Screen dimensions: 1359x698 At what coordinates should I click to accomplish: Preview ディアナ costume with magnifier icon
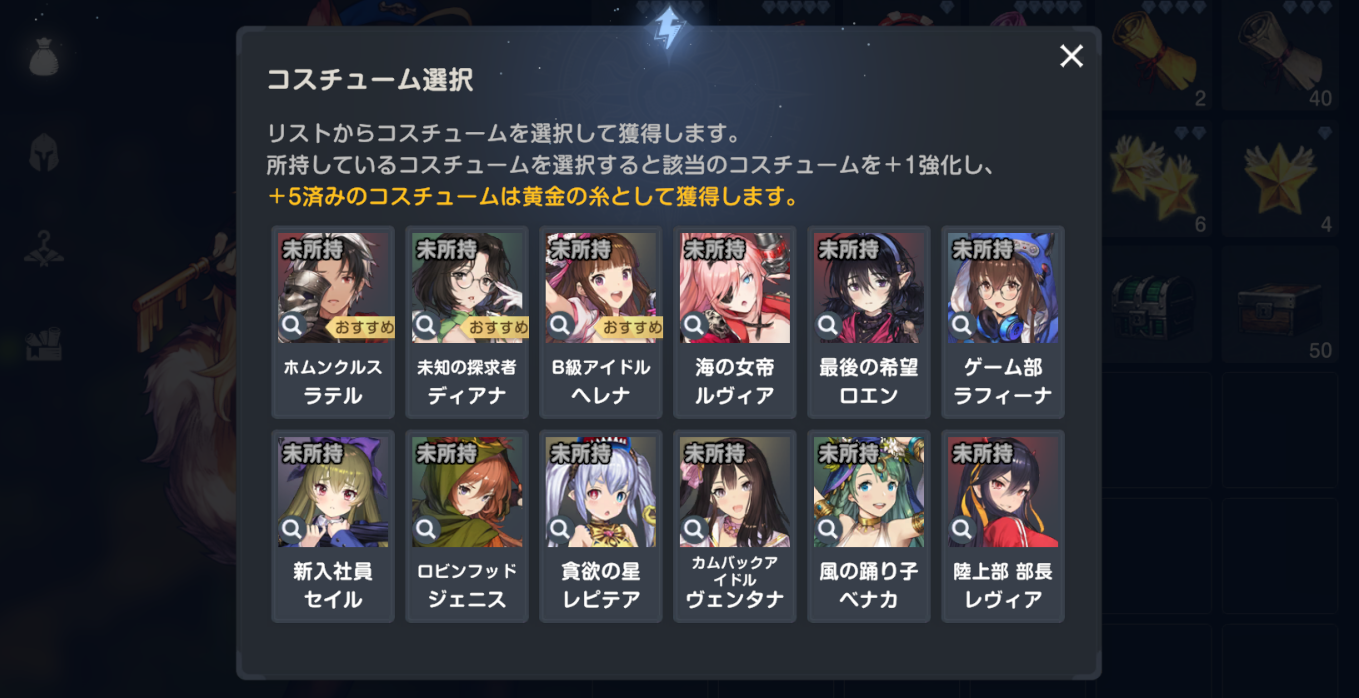(x=427, y=325)
